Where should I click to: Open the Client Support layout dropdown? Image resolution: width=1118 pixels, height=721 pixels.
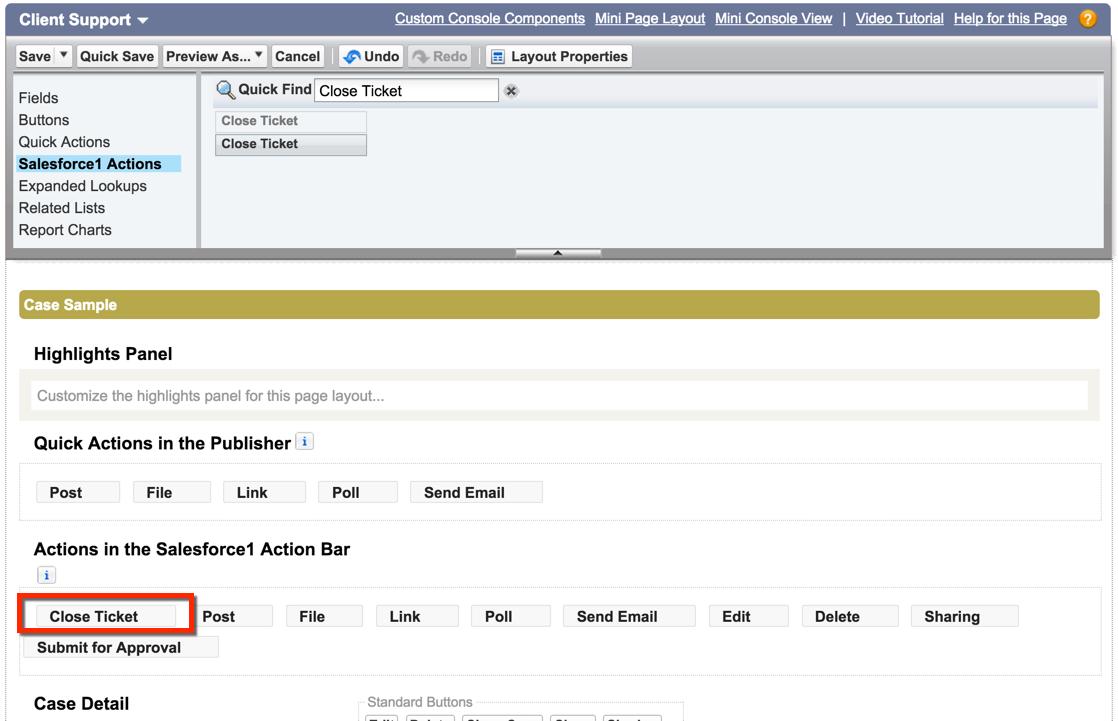[142, 21]
